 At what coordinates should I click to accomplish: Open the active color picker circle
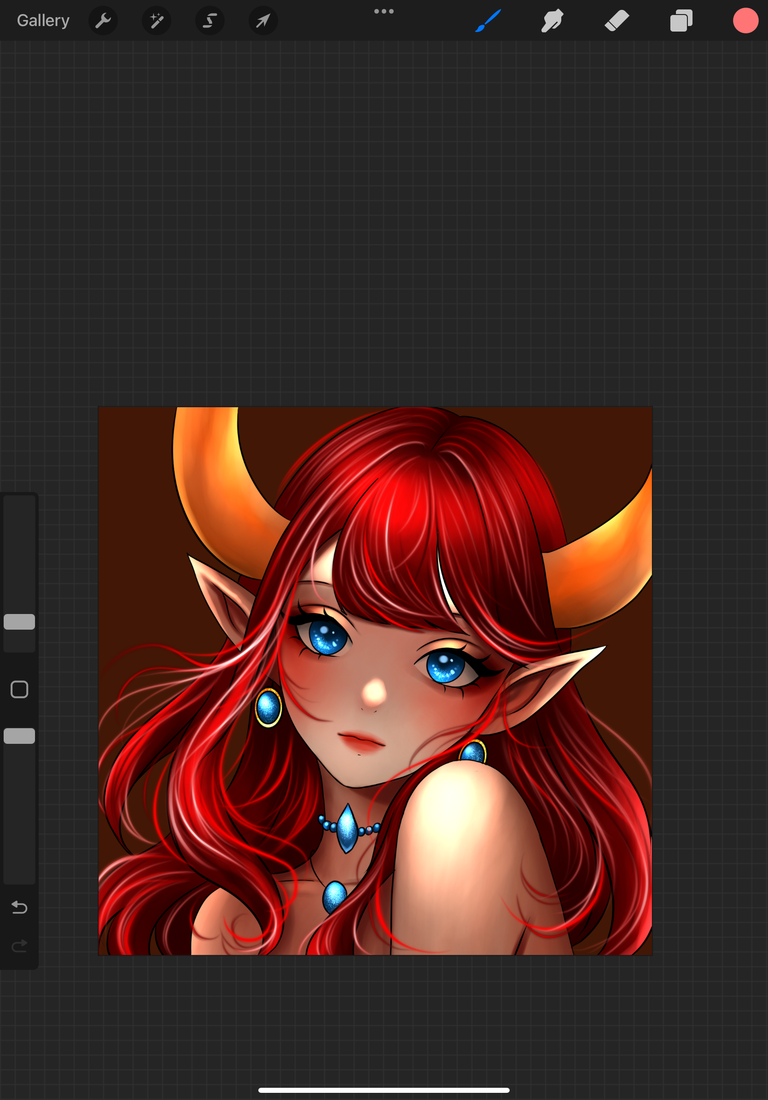pos(746,20)
